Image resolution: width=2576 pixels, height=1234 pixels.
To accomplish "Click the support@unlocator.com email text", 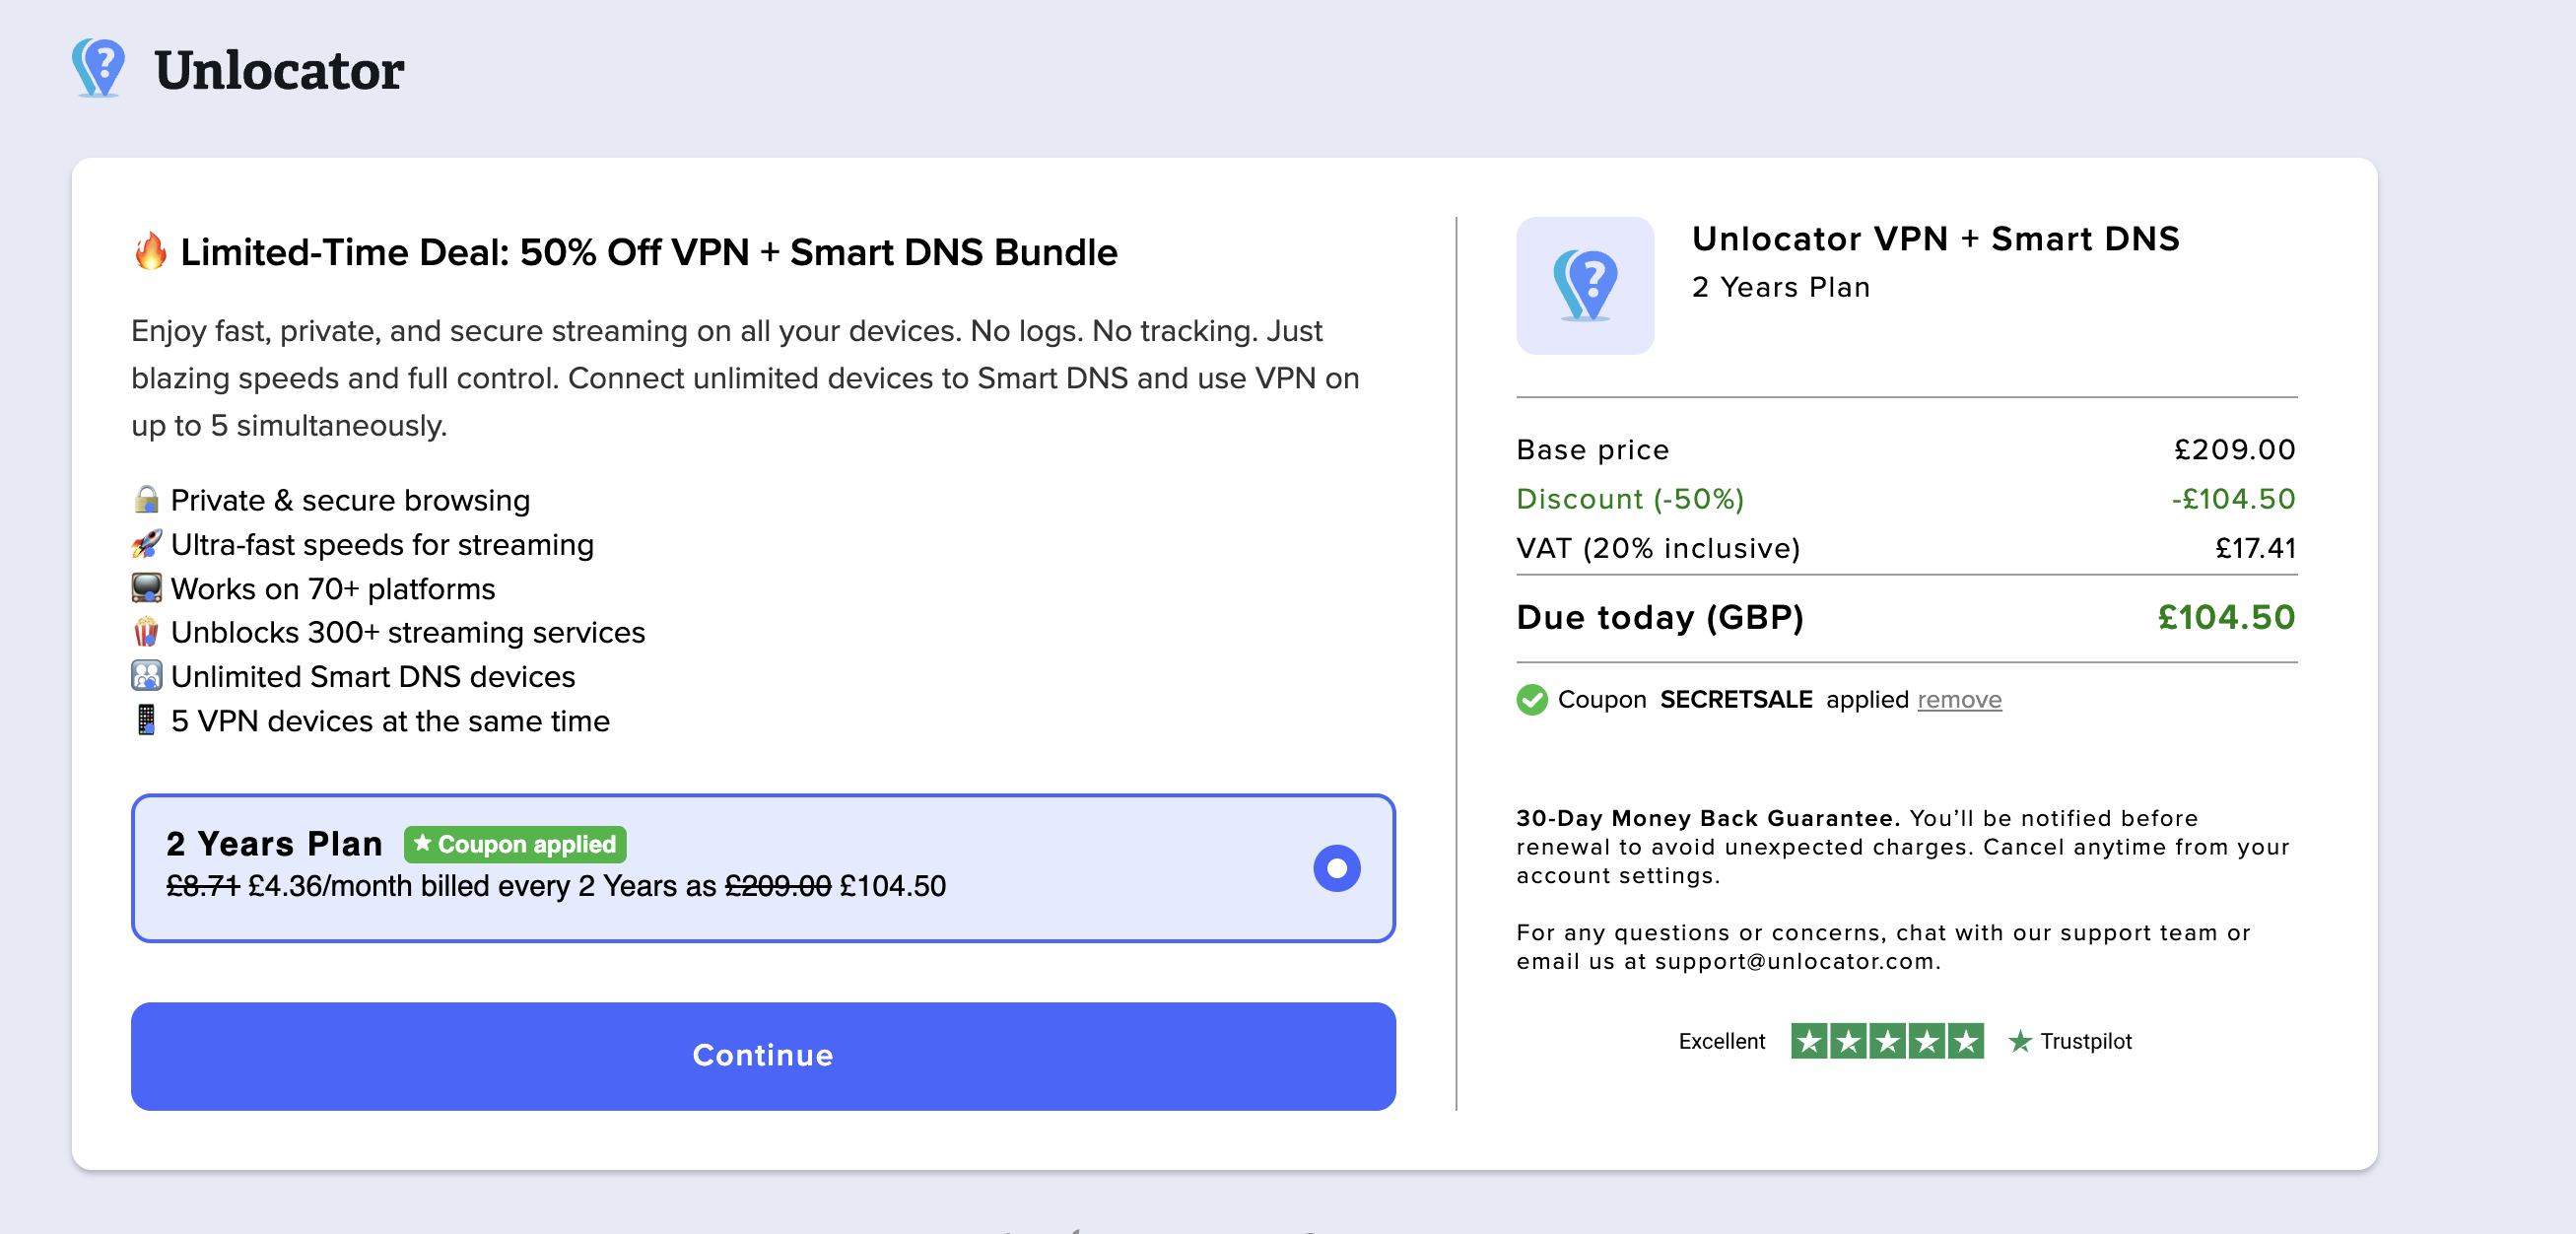I will point(1794,961).
